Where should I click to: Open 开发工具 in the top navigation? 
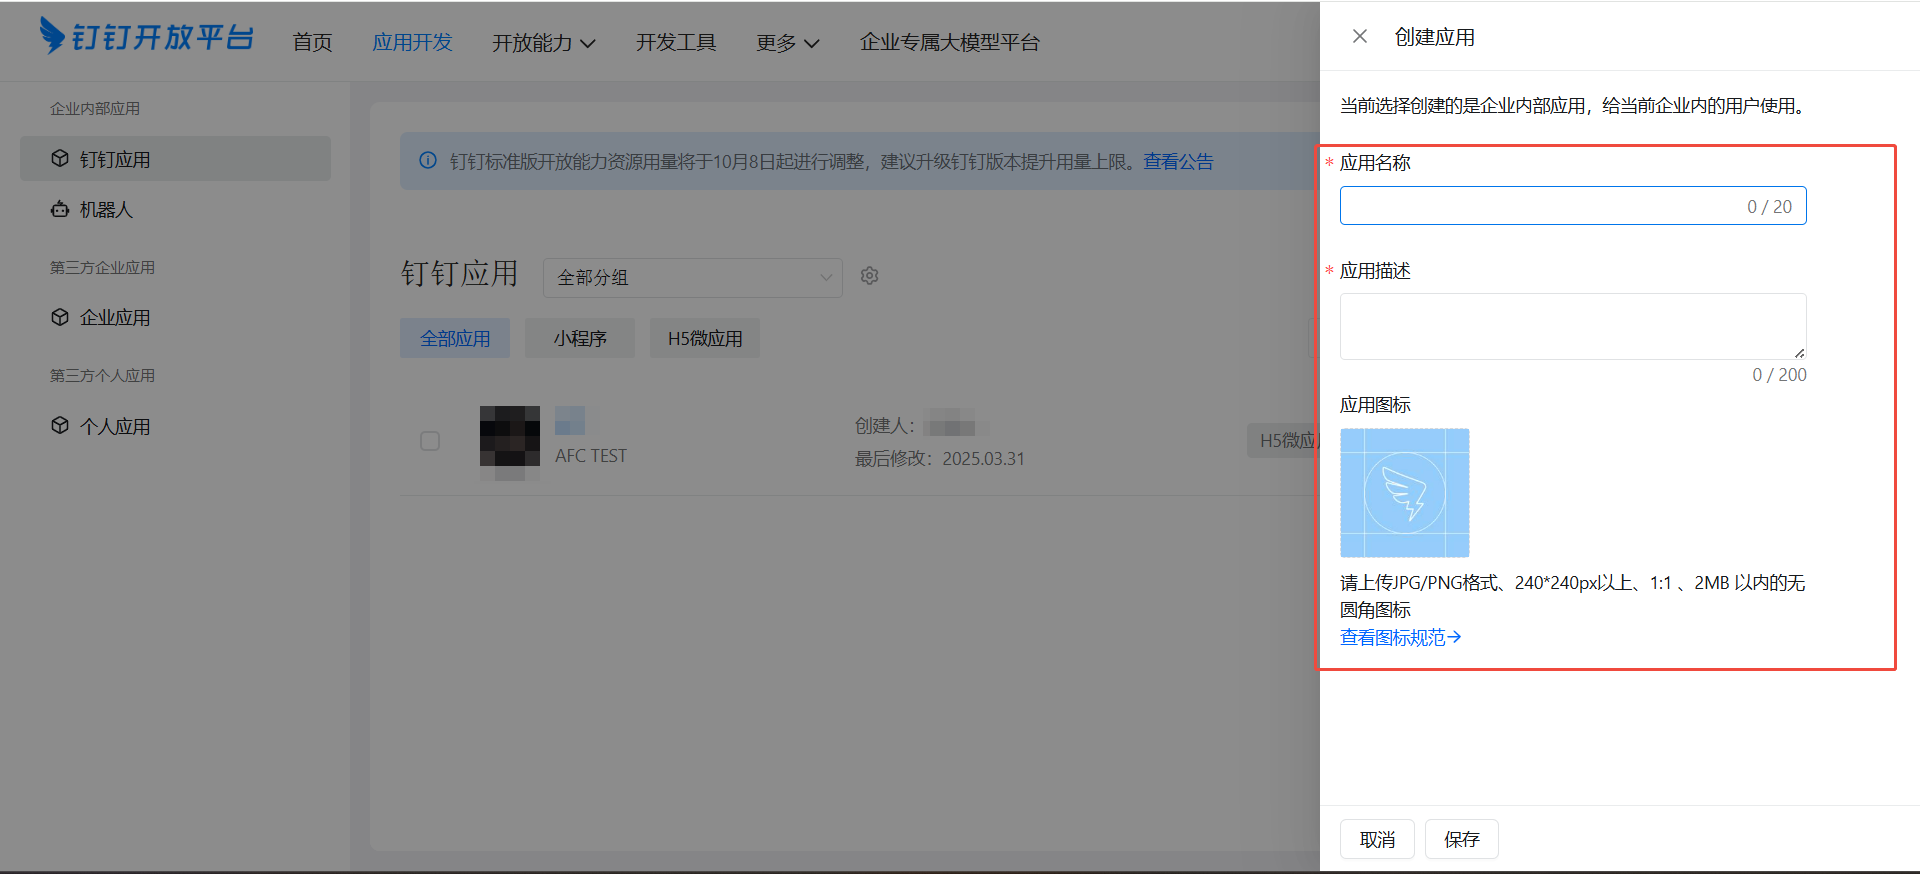(676, 42)
